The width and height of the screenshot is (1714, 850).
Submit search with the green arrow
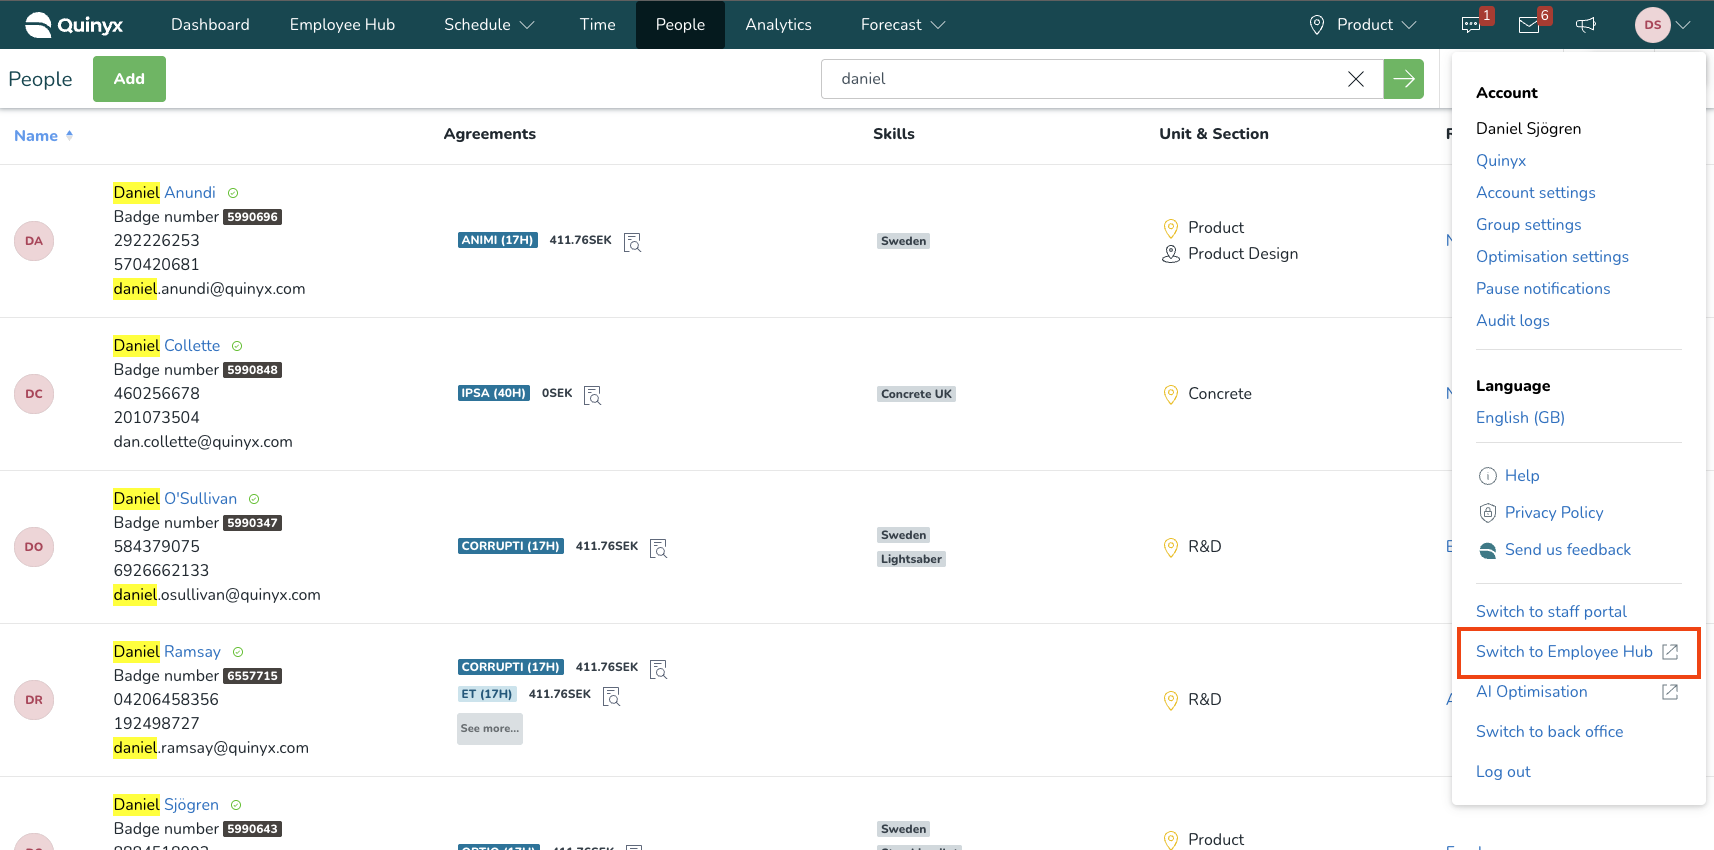coord(1404,79)
